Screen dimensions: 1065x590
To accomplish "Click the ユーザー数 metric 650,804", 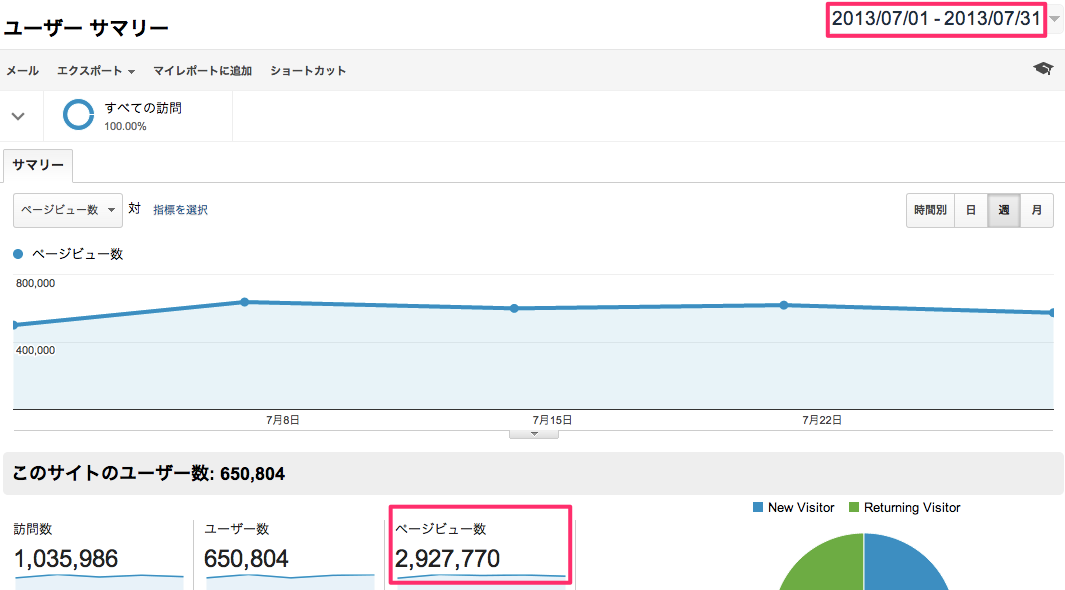I will click(246, 559).
